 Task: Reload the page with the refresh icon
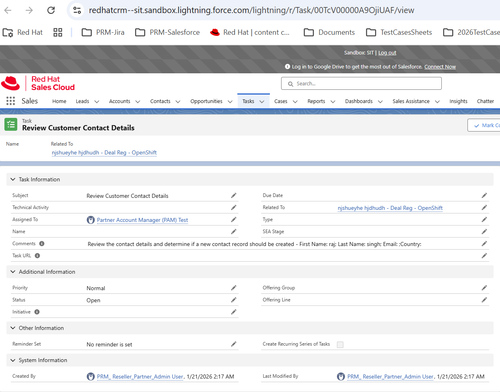[51, 10]
